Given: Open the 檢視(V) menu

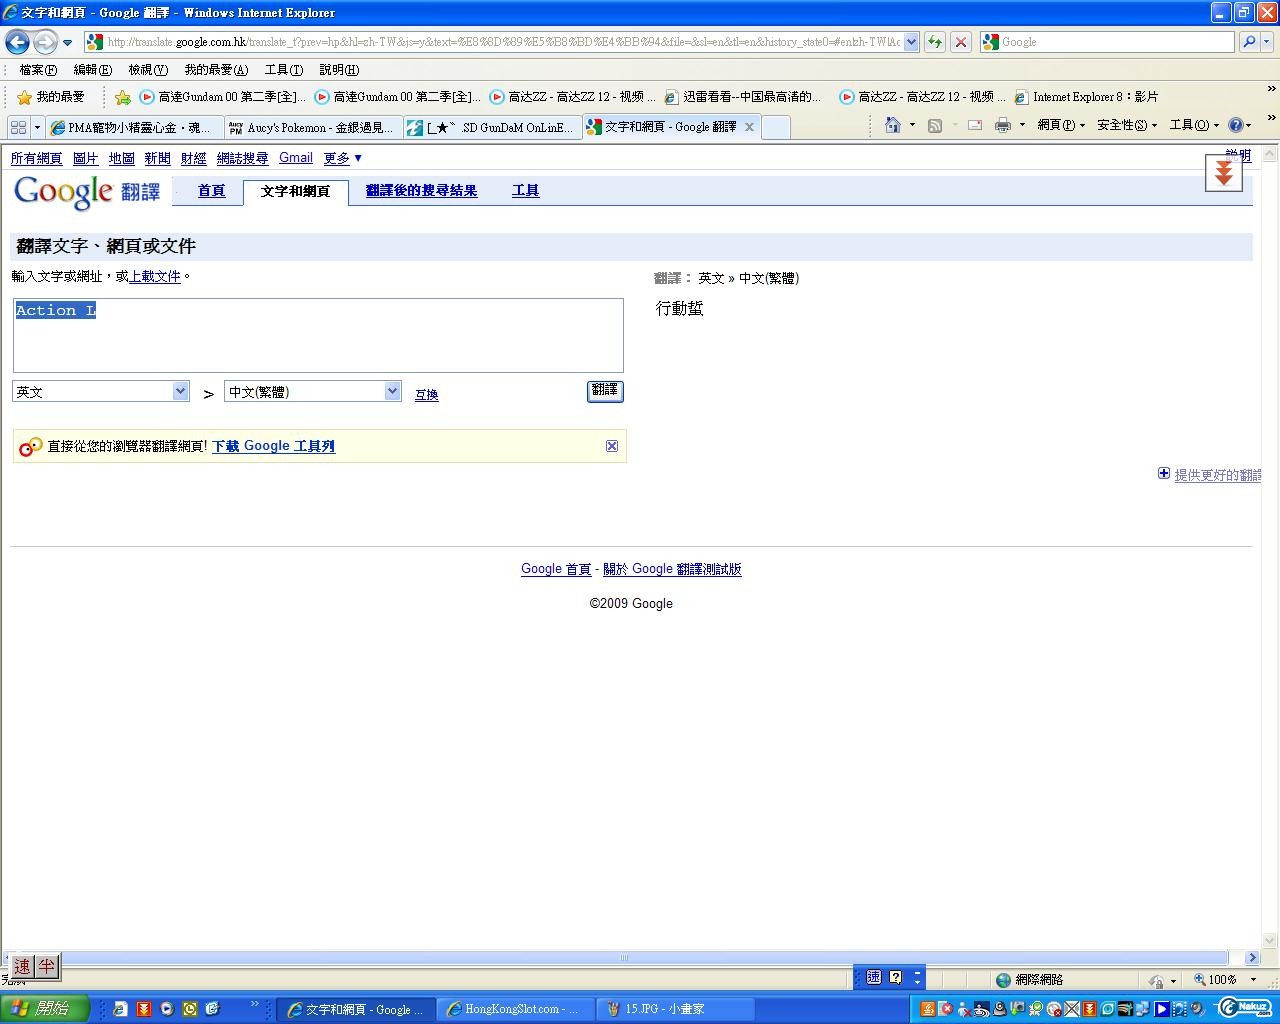Looking at the screenshot, I should [147, 70].
